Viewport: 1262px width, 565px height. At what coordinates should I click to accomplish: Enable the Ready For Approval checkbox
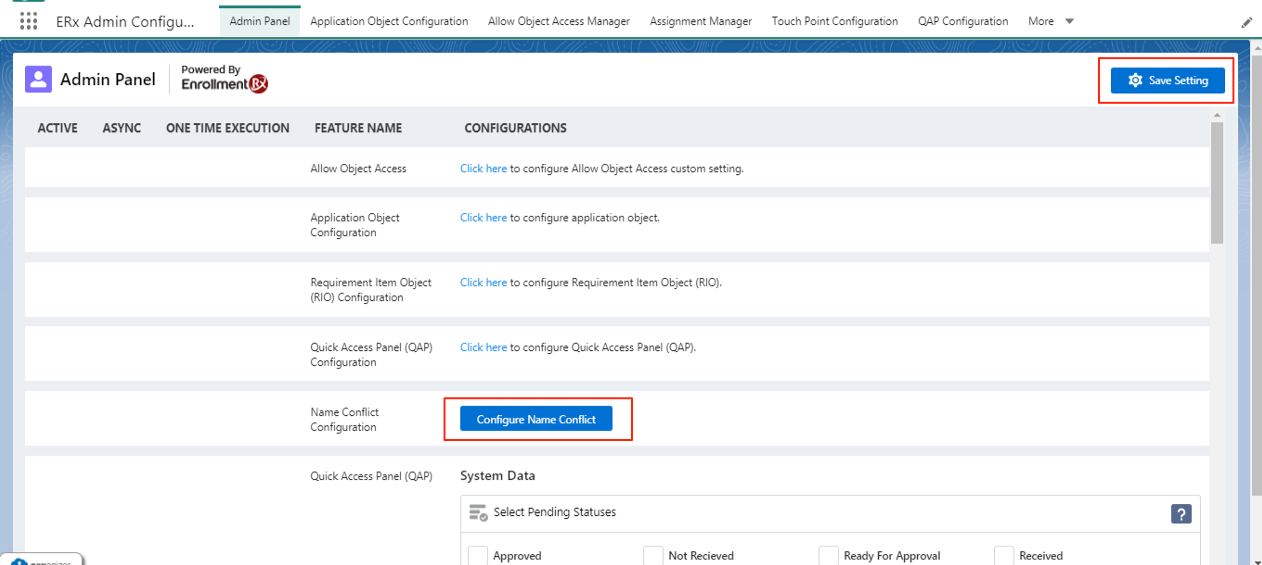[x=828, y=555]
